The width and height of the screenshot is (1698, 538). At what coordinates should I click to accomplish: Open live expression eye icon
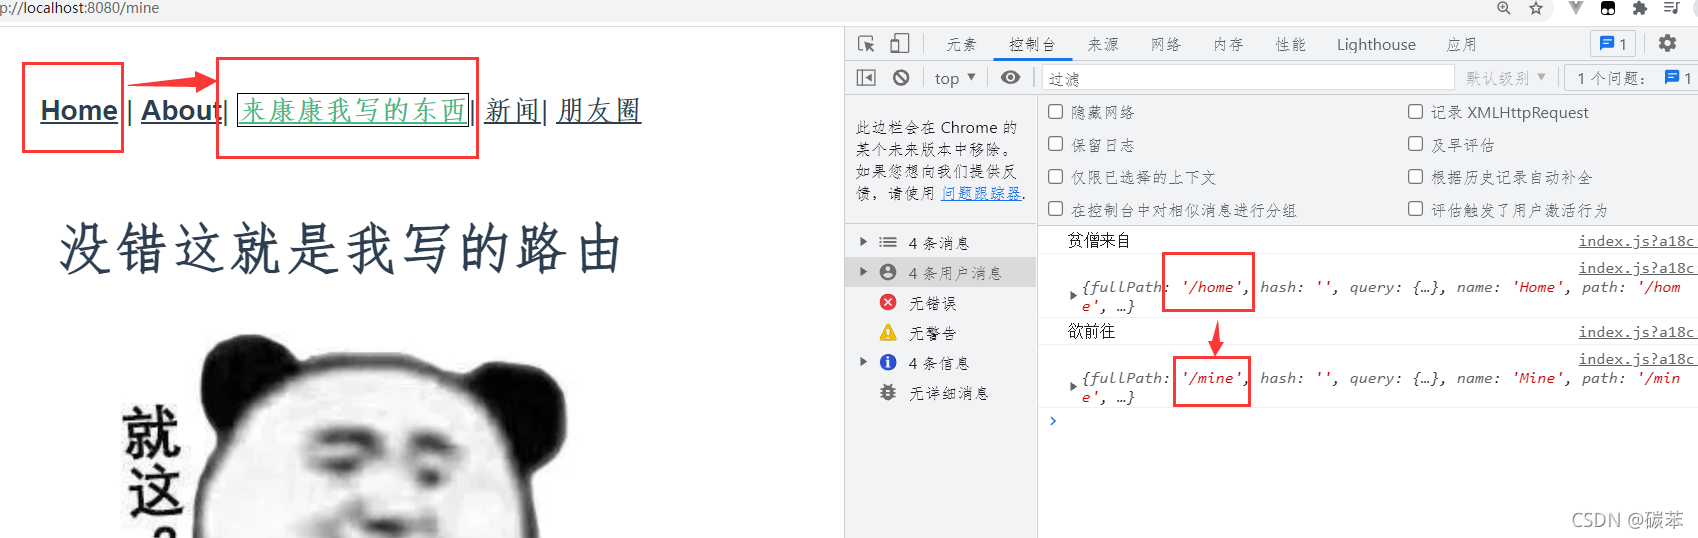[1011, 77]
